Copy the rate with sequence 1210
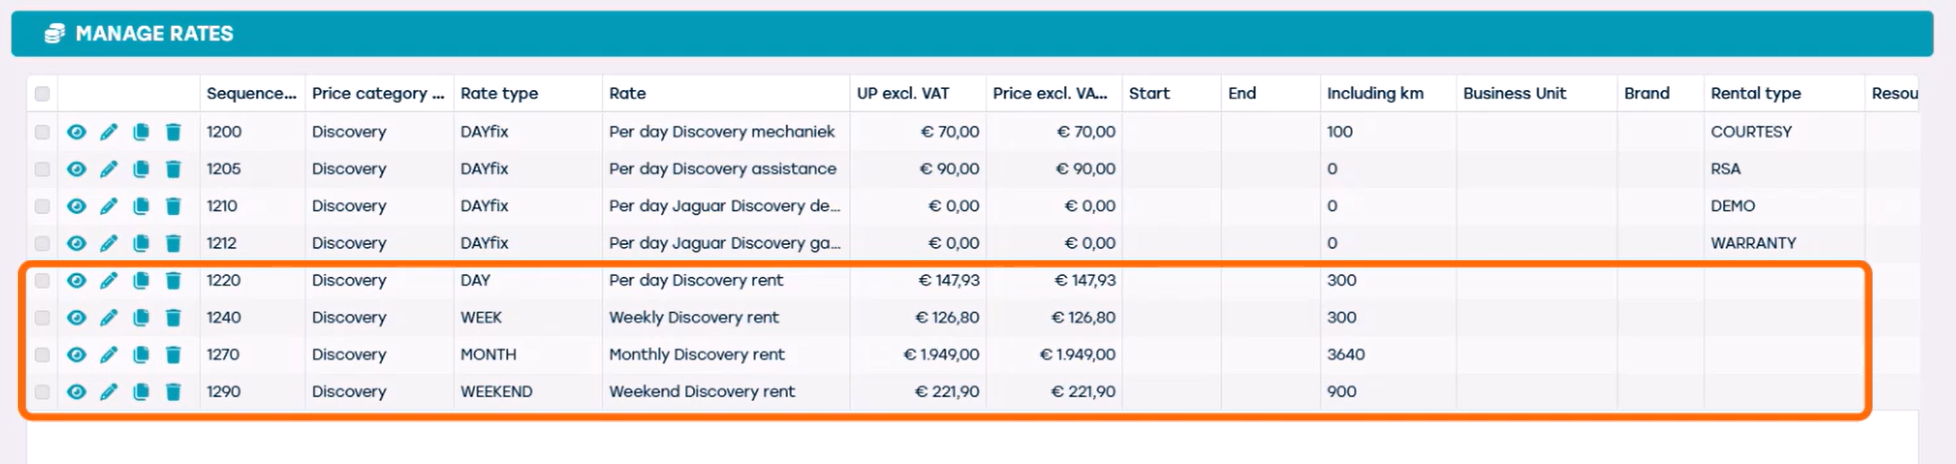 tap(141, 206)
